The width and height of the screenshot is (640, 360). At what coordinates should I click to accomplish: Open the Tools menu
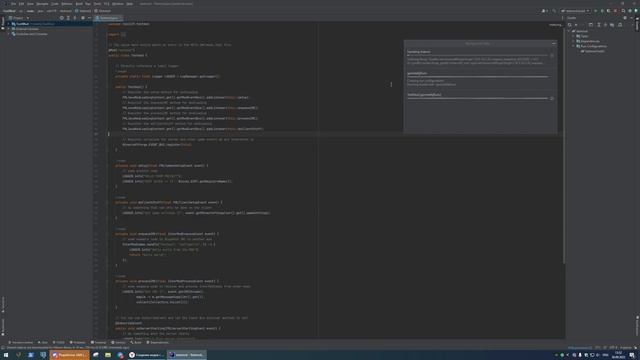click(97, 4)
